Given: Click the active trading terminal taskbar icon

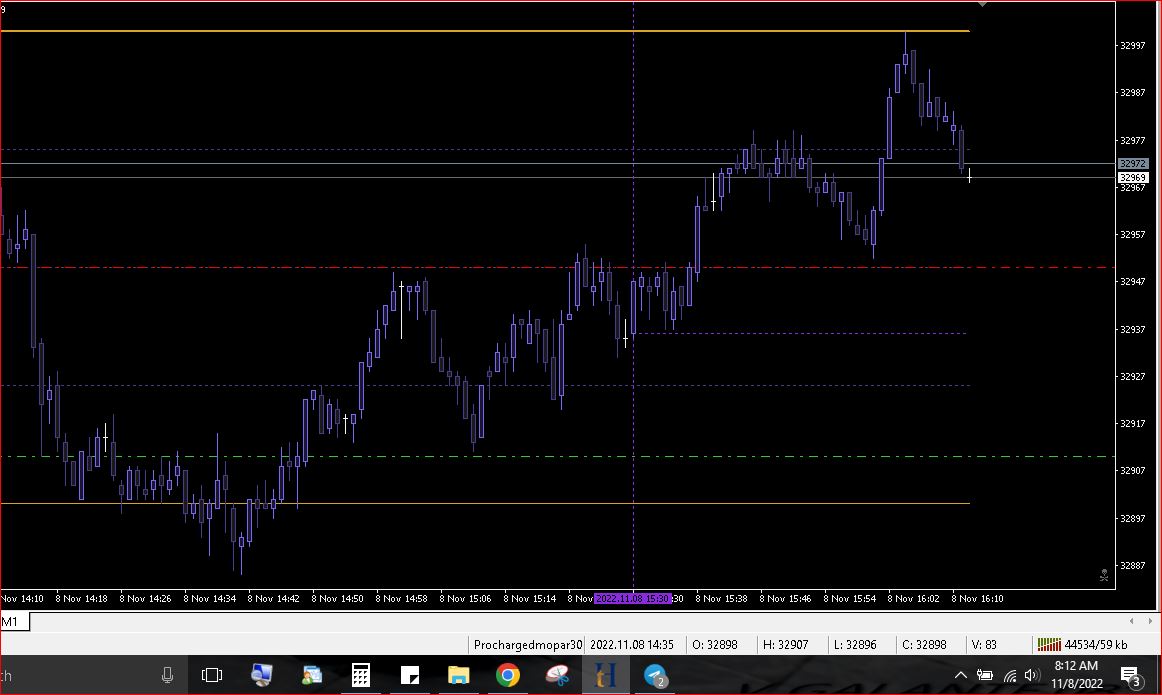Looking at the screenshot, I should click(x=606, y=675).
